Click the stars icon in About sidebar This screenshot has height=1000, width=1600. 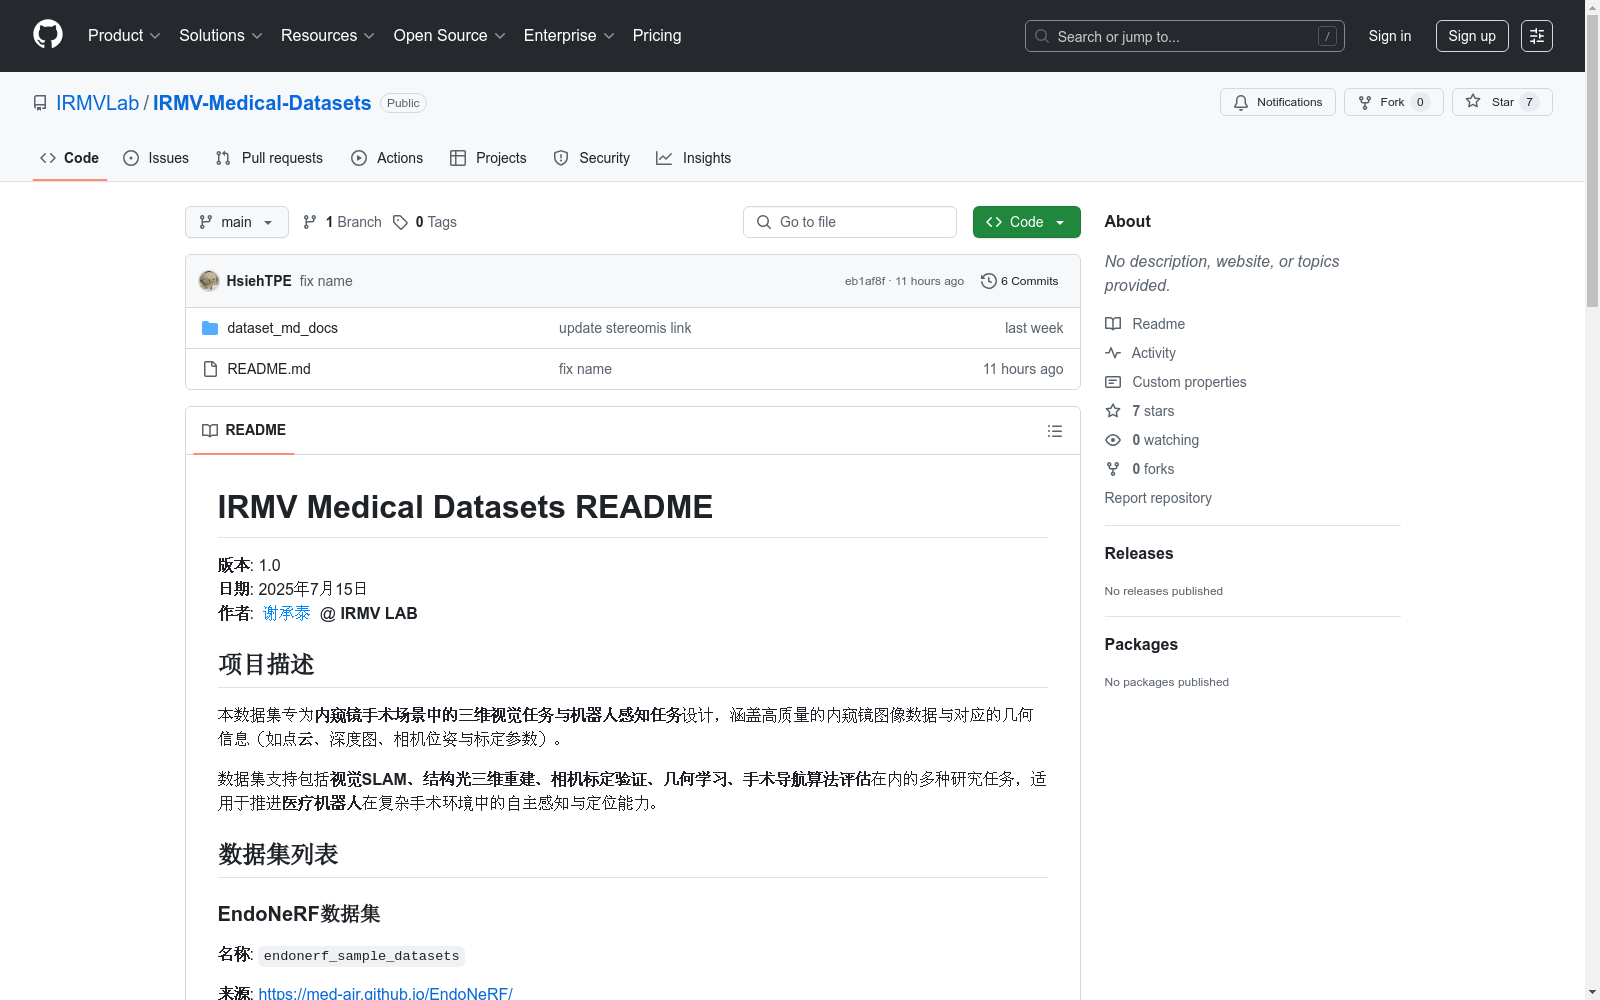click(1113, 411)
